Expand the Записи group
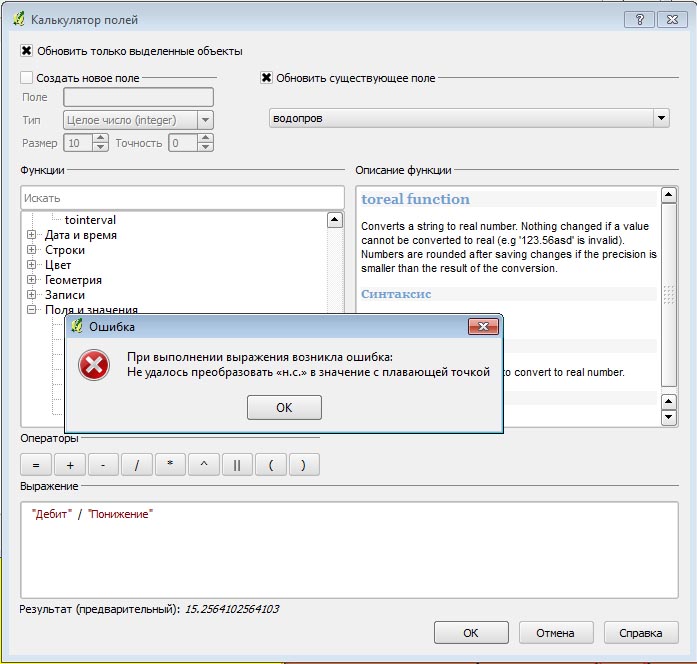 31,294
